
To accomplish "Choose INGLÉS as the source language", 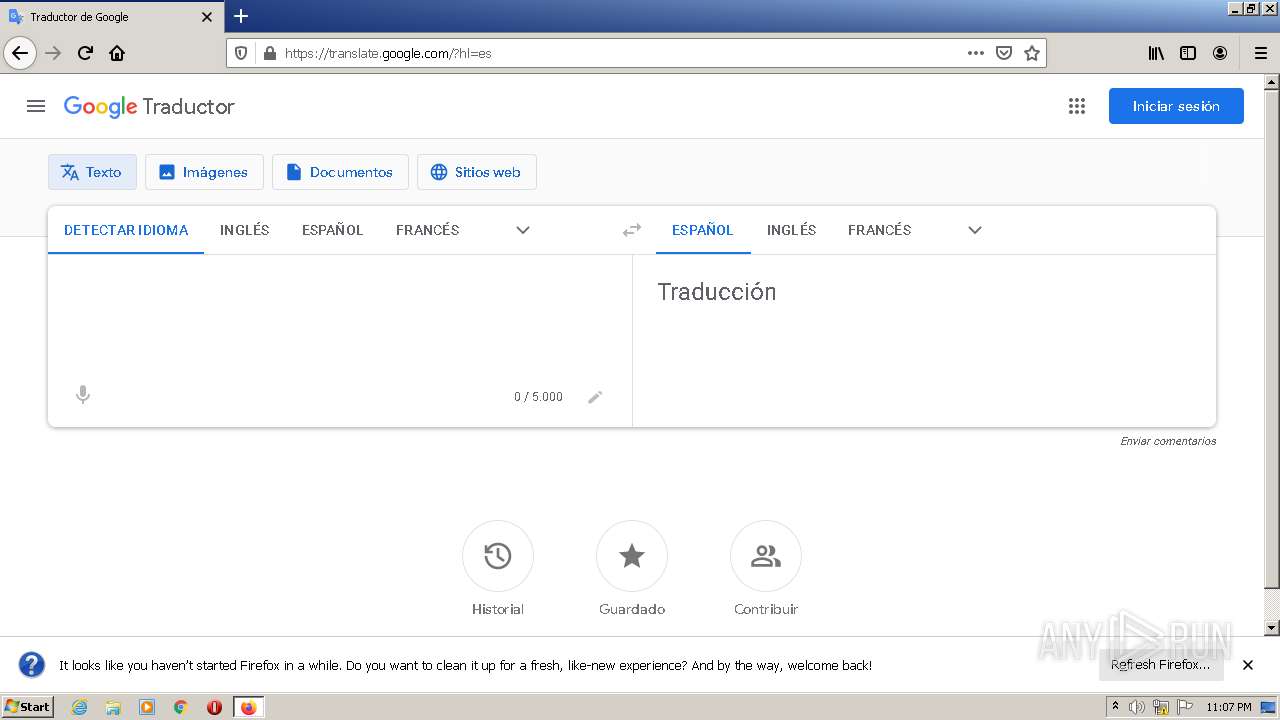I will point(245,230).
